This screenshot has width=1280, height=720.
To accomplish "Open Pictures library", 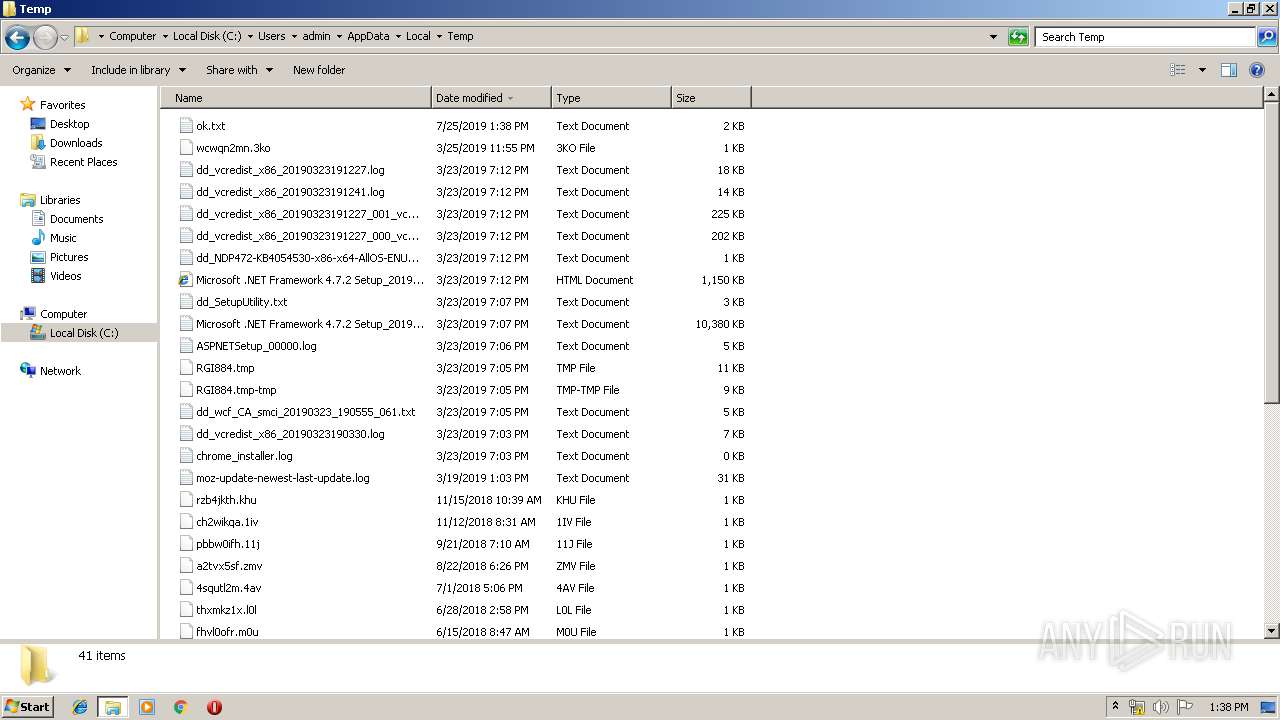I will (69, 257).
